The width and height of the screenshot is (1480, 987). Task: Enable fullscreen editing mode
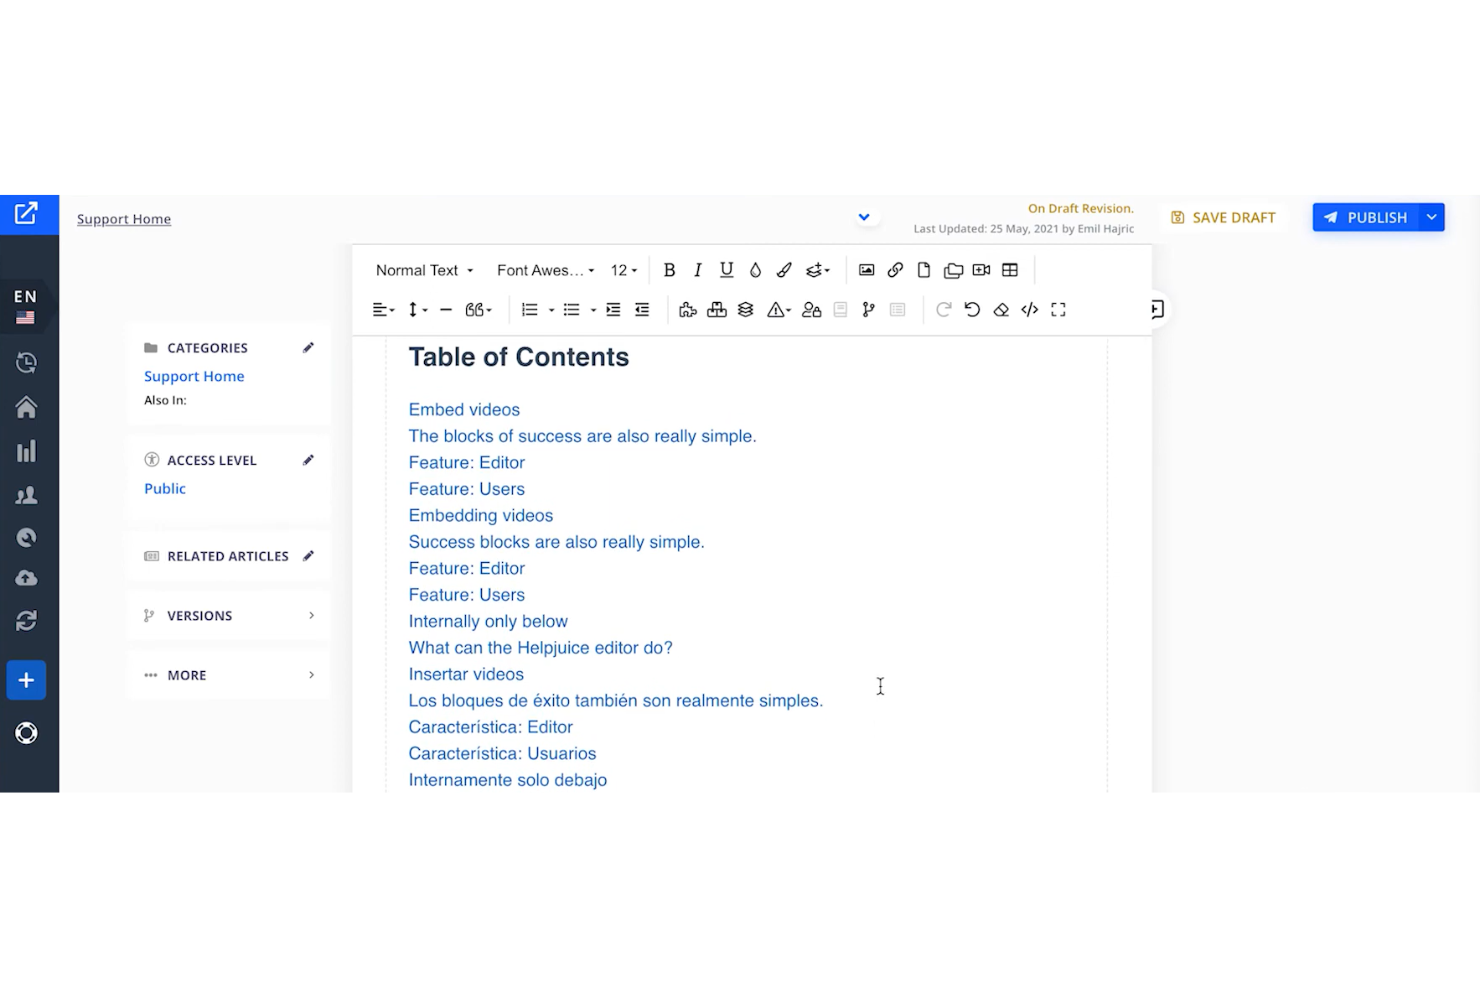1058,310
